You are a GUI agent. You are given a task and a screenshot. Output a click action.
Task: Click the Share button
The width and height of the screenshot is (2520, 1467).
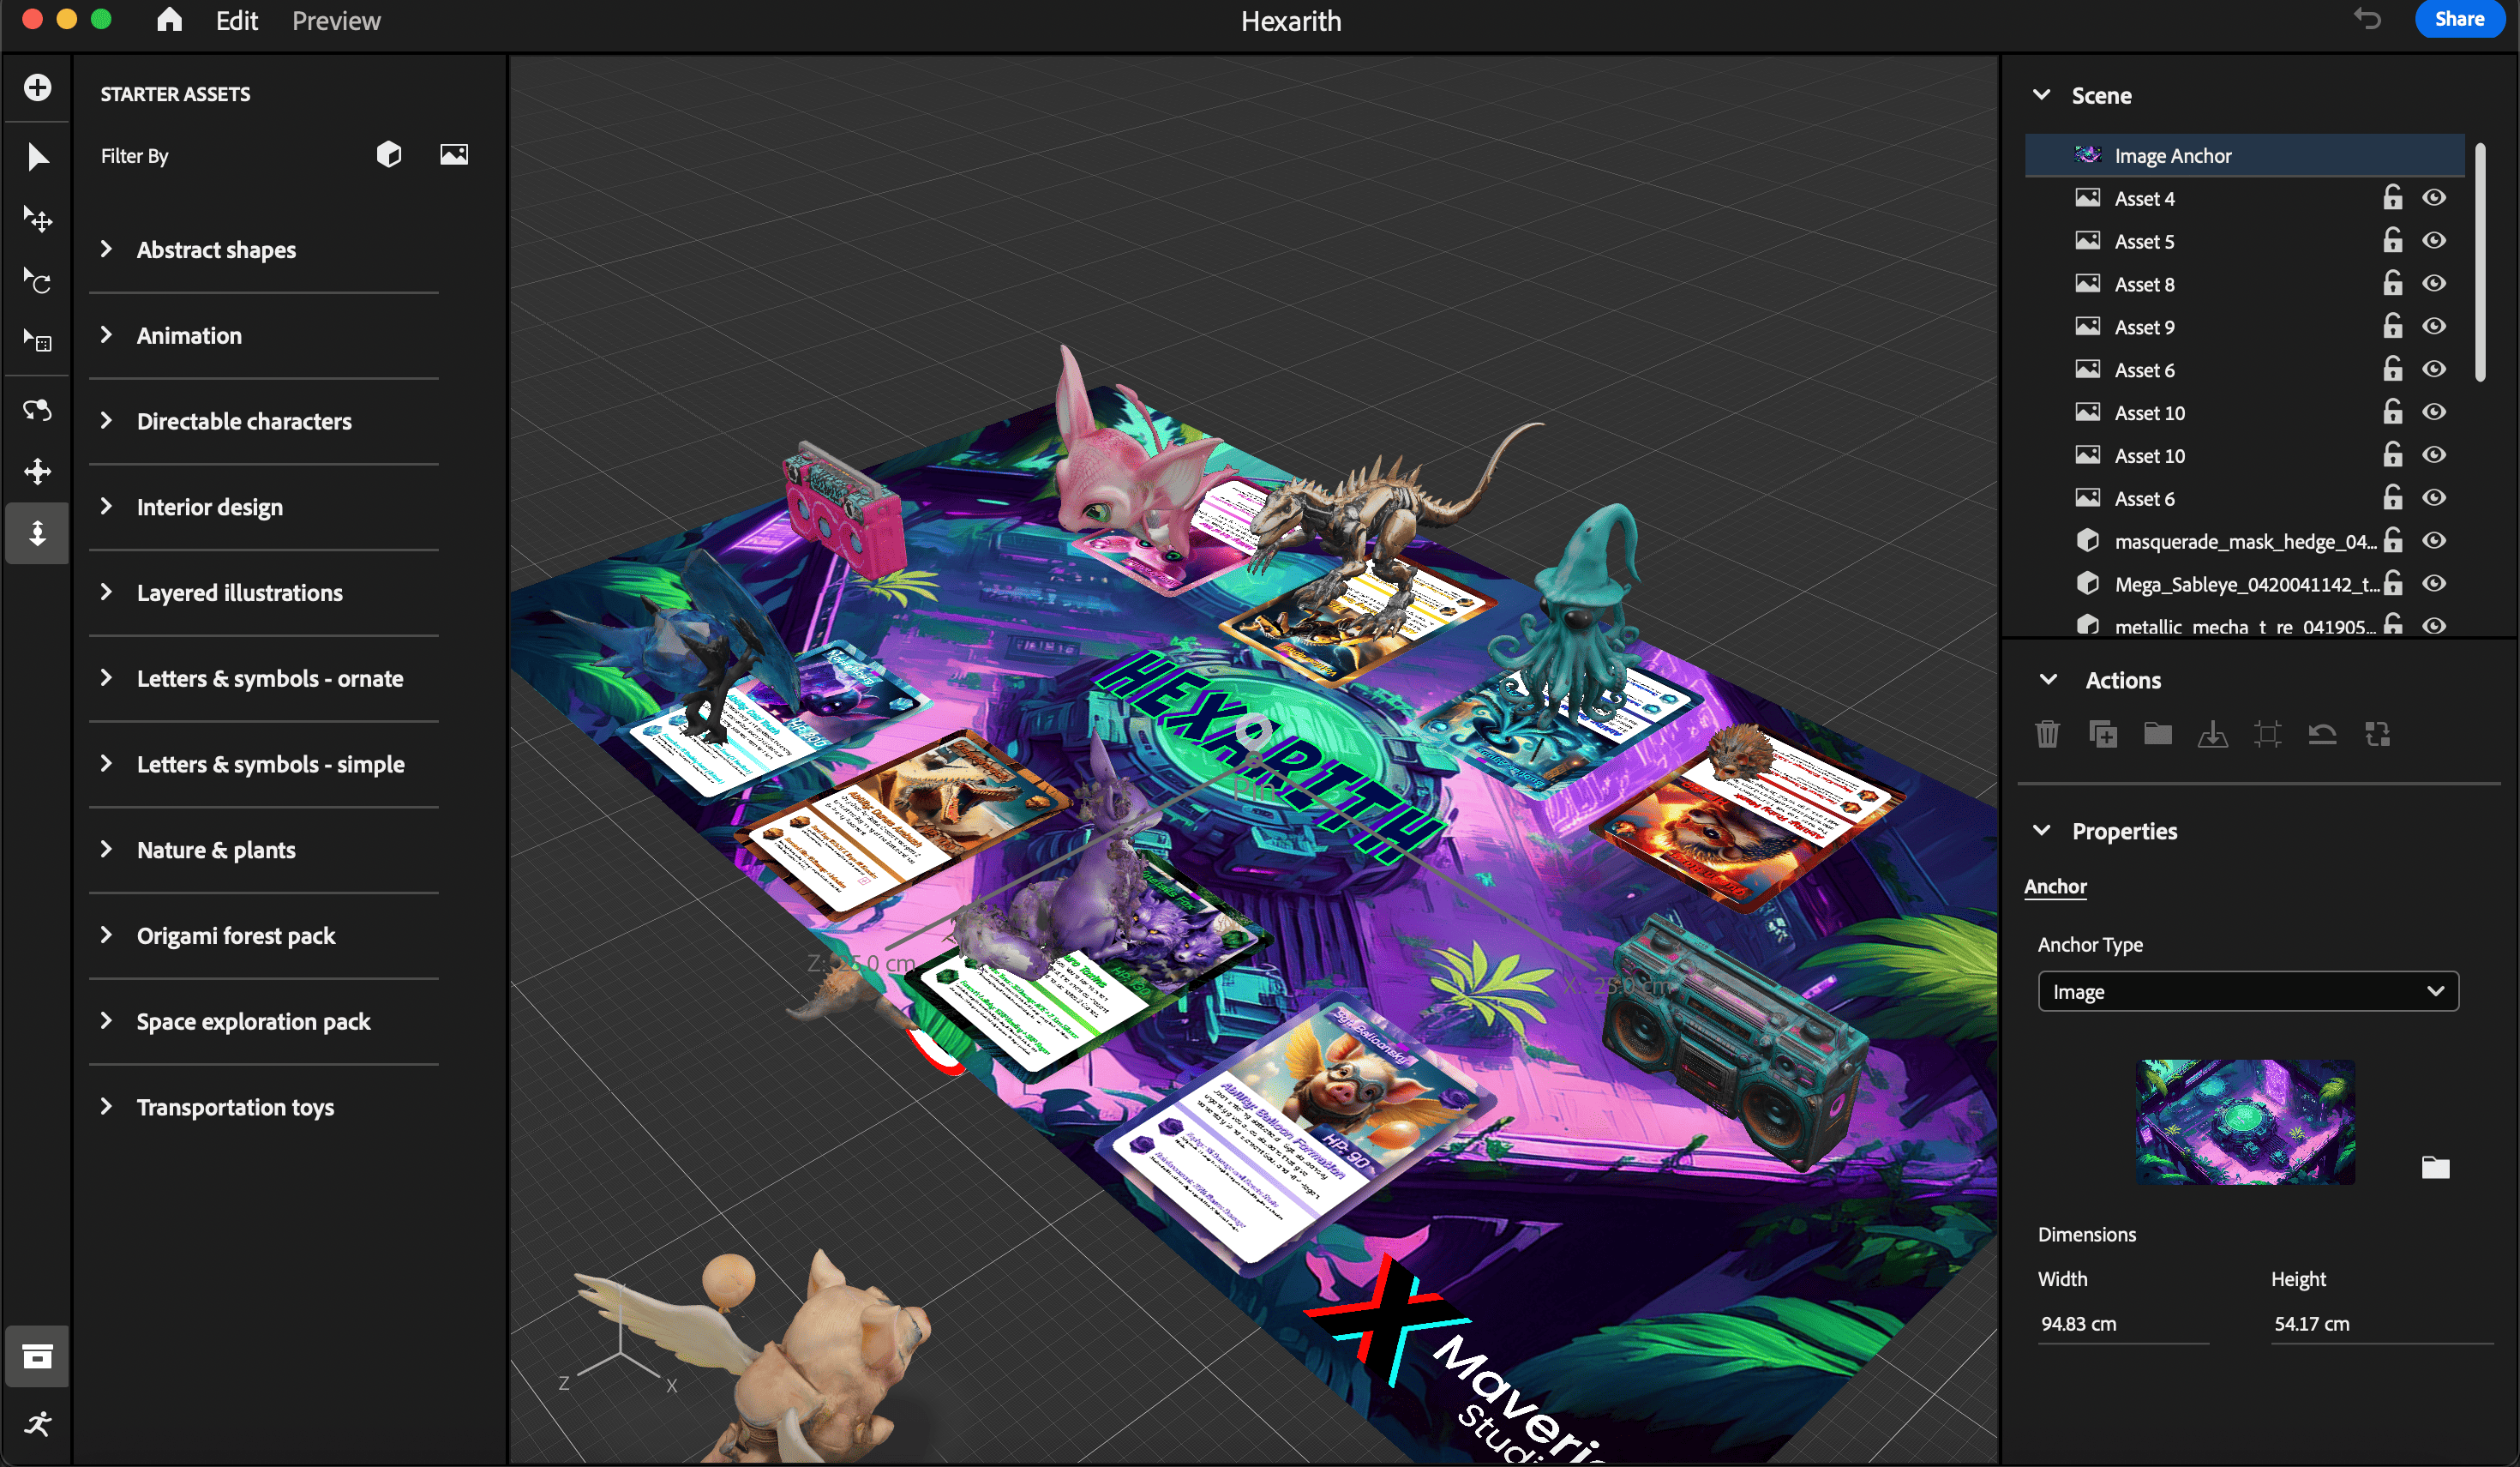[x=2459, y=19]
